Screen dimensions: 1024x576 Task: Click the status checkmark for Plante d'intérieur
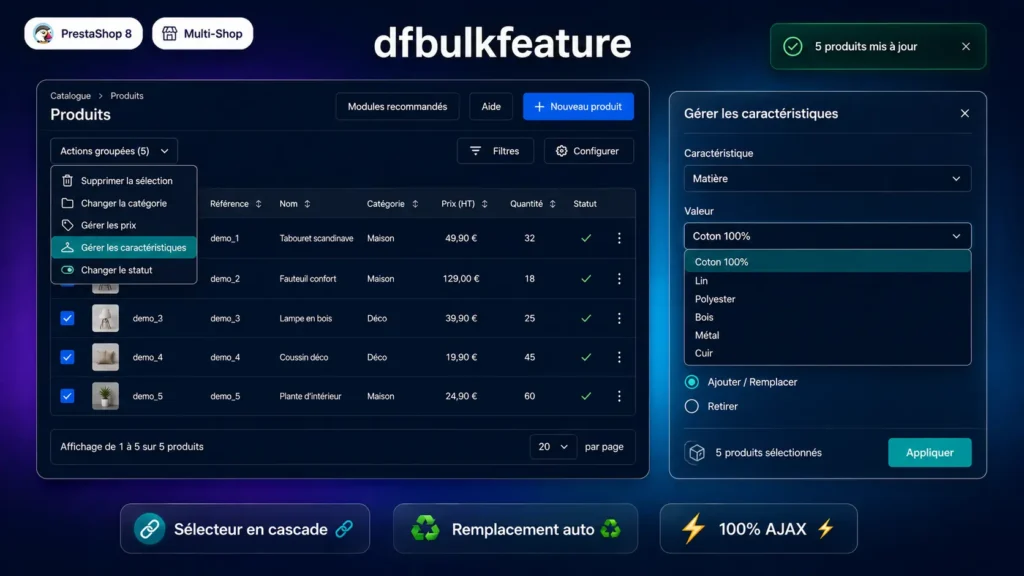point(586,396)
